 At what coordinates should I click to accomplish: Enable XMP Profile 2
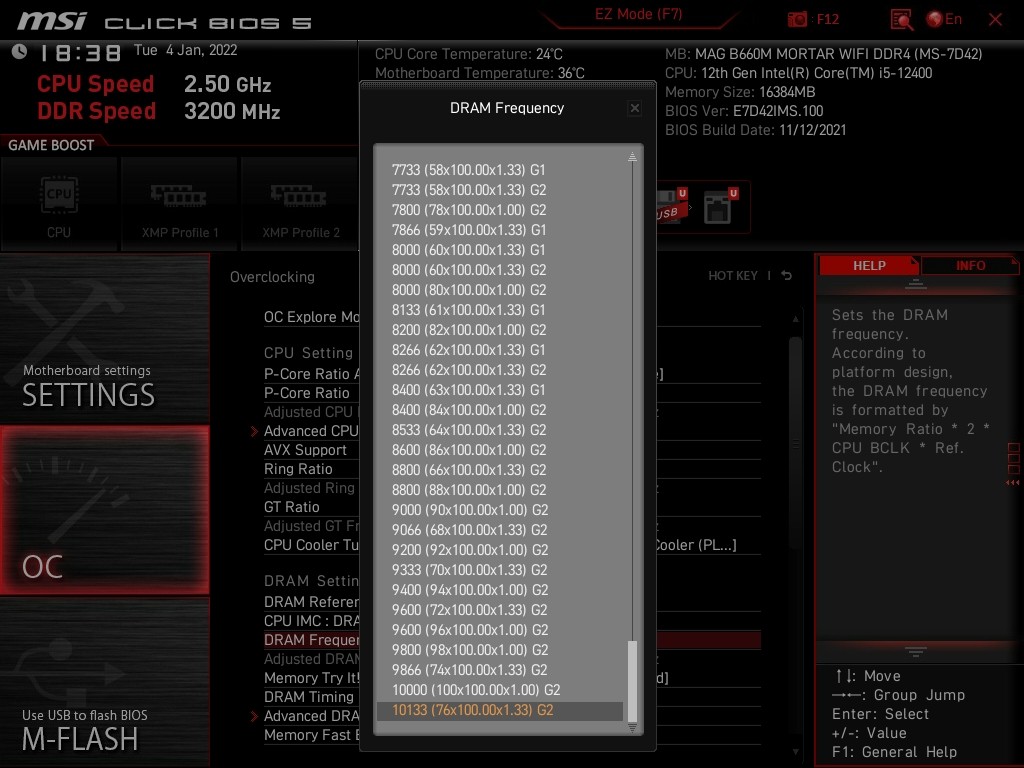point(300,204)
